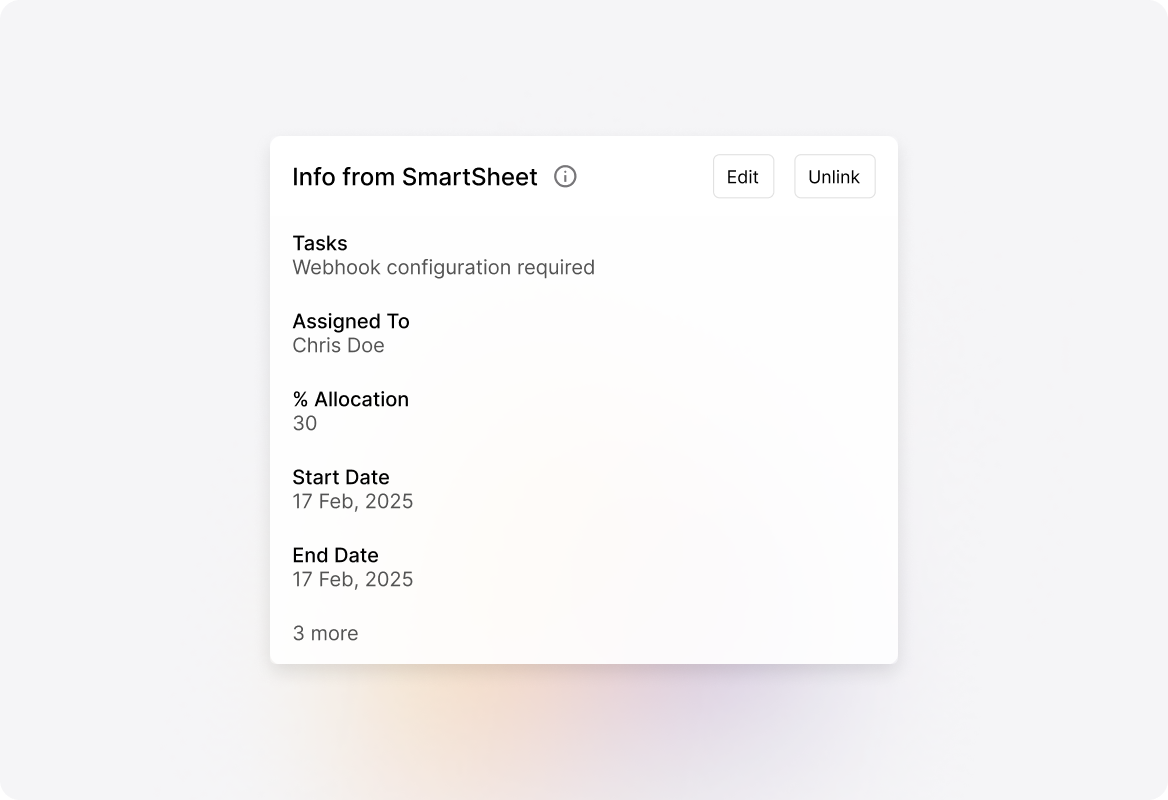Click the start date 17 Feb, 2025

point(353,501)
